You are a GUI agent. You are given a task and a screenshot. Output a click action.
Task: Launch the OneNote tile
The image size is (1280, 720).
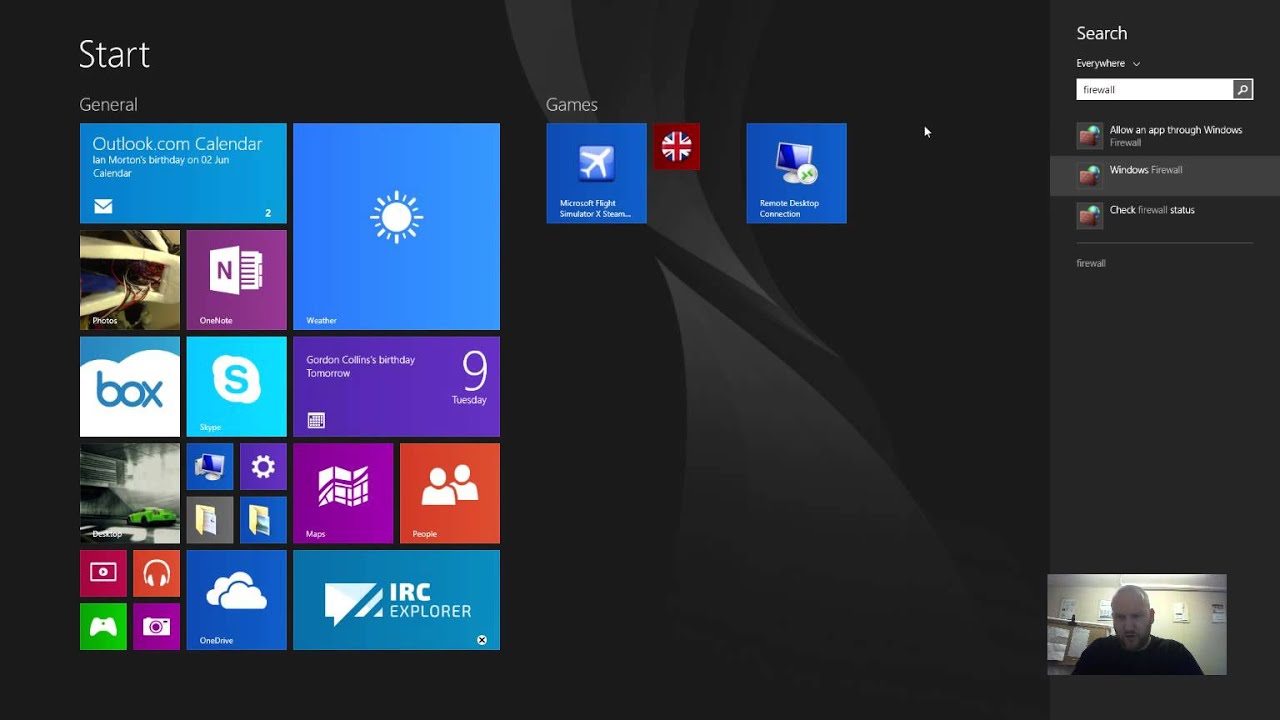click(236, 280)
